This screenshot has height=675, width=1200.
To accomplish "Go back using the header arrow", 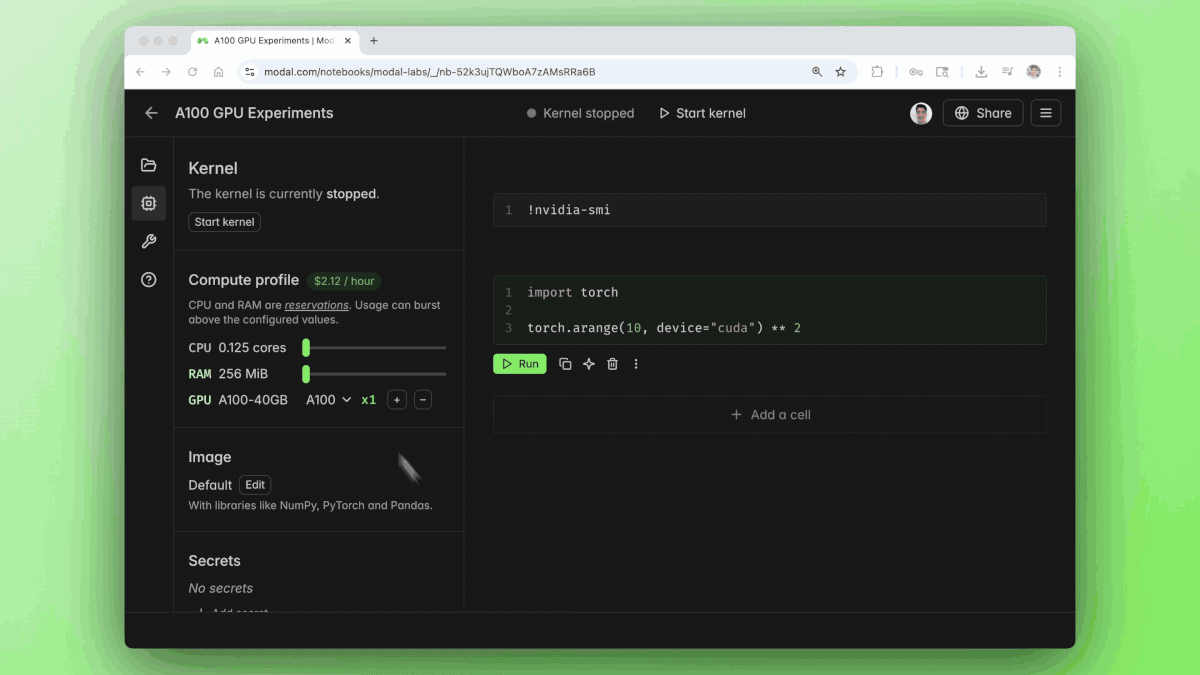I will point(151,113).
